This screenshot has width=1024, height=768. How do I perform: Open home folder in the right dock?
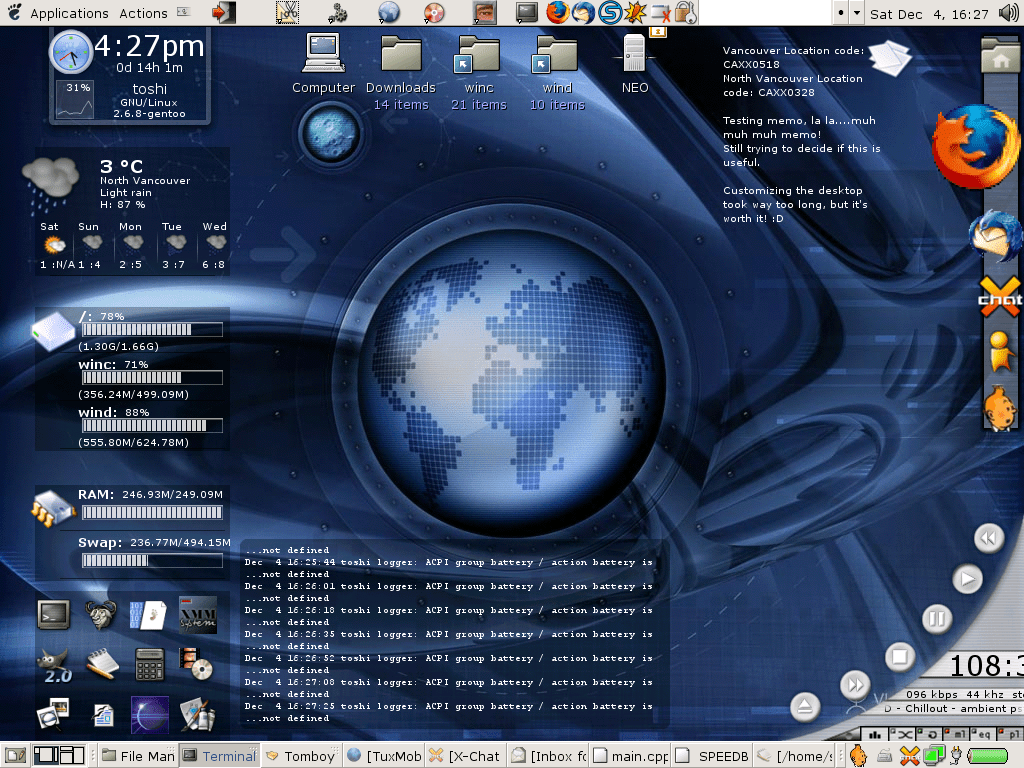(x=1001, y=57)
